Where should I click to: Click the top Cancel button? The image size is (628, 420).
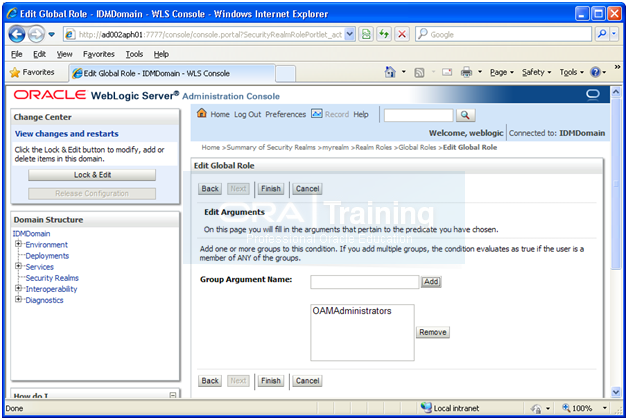click(307, 189)
